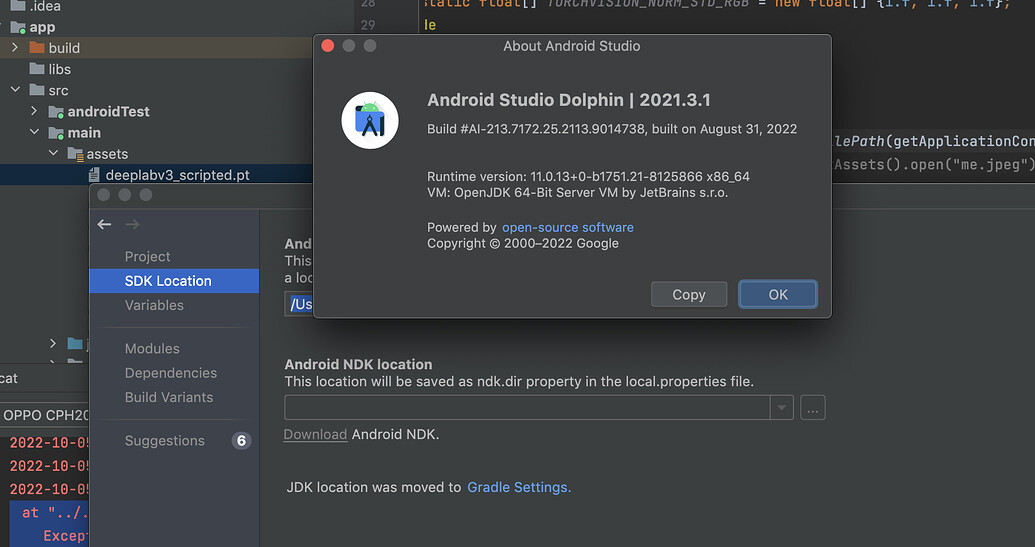The image size is (1035, 547).
Task: Click the libs folder icon
Action: click(x=37, y=69)
